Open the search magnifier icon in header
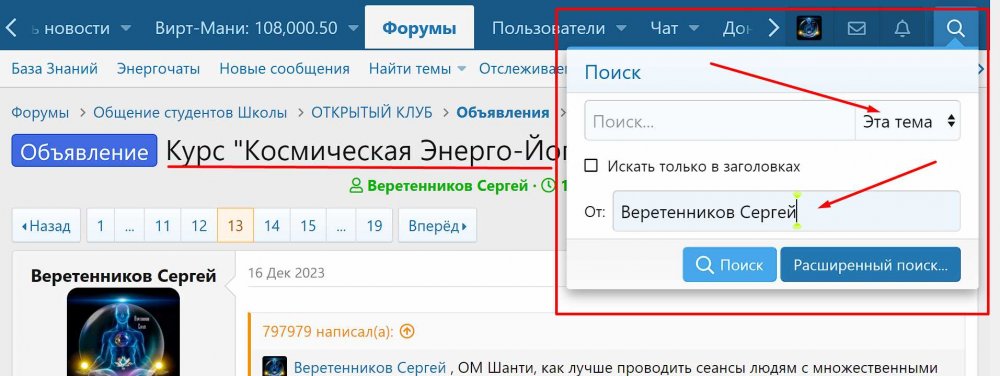 (955, 28)
